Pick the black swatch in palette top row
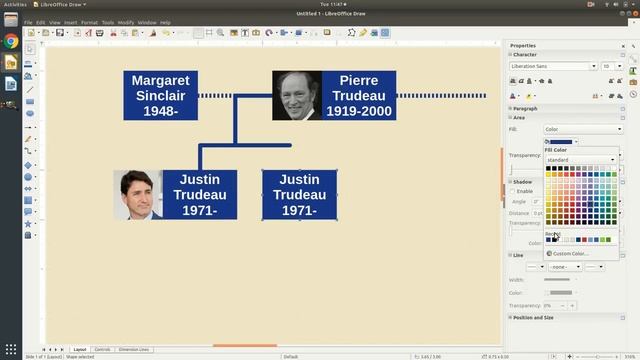 click(548, 168)
